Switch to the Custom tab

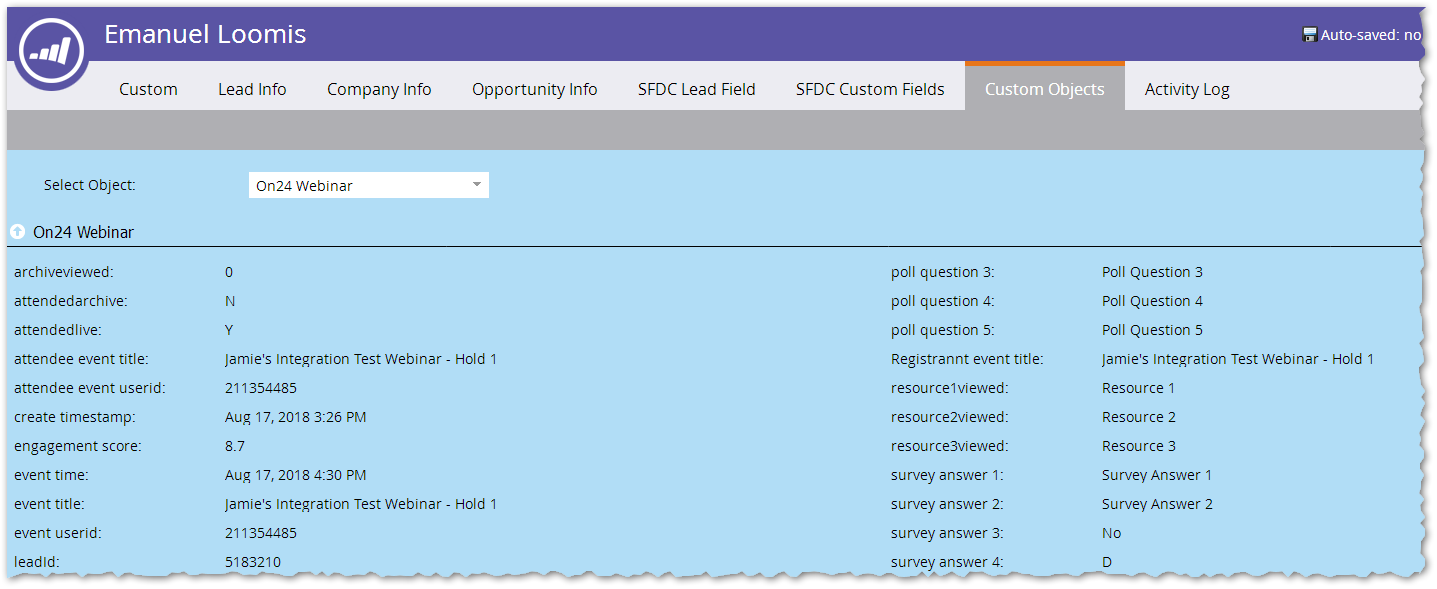[148, 89]
